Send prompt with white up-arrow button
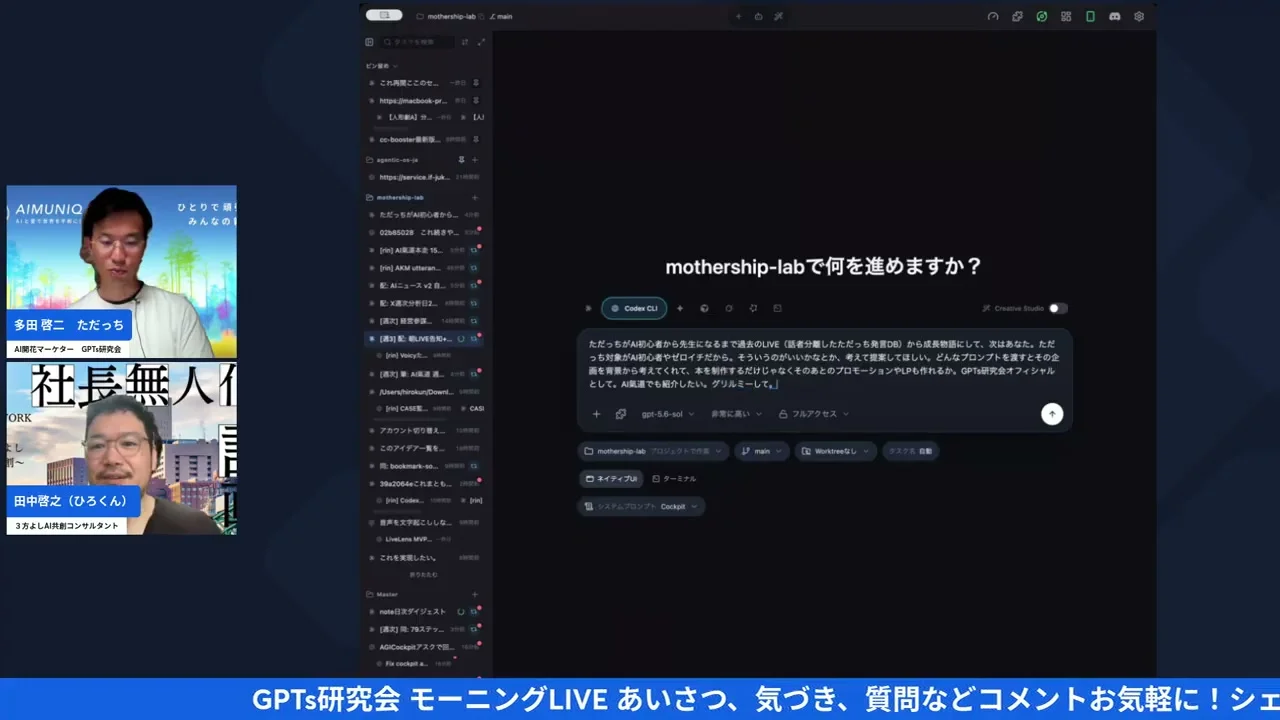The height and width of the screenshot is (720, 1280). pyautogui.click(x=1052, y=414)
